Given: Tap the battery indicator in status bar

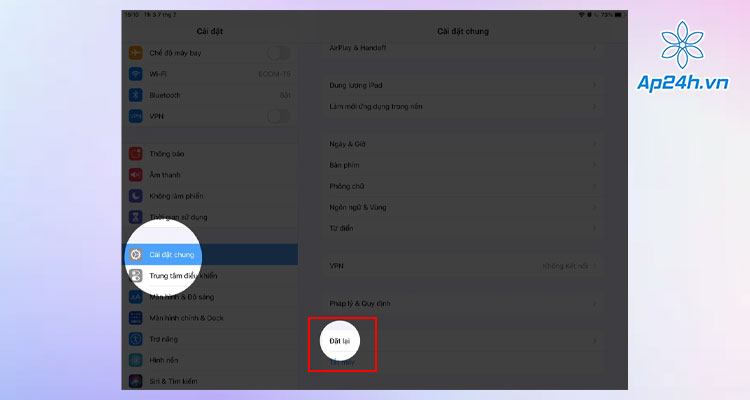Looking at the screenshot, I should pyautogui.click(x=618, y=15).
